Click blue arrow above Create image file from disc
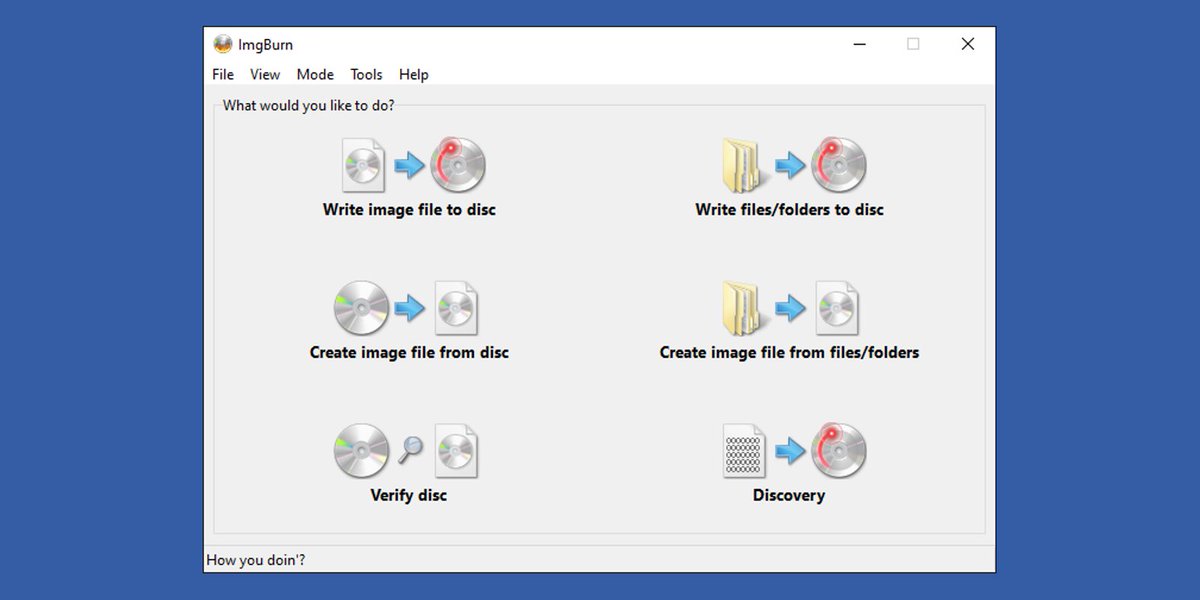This screenshot has height=600, width=1200. click(x=409, y=308)
